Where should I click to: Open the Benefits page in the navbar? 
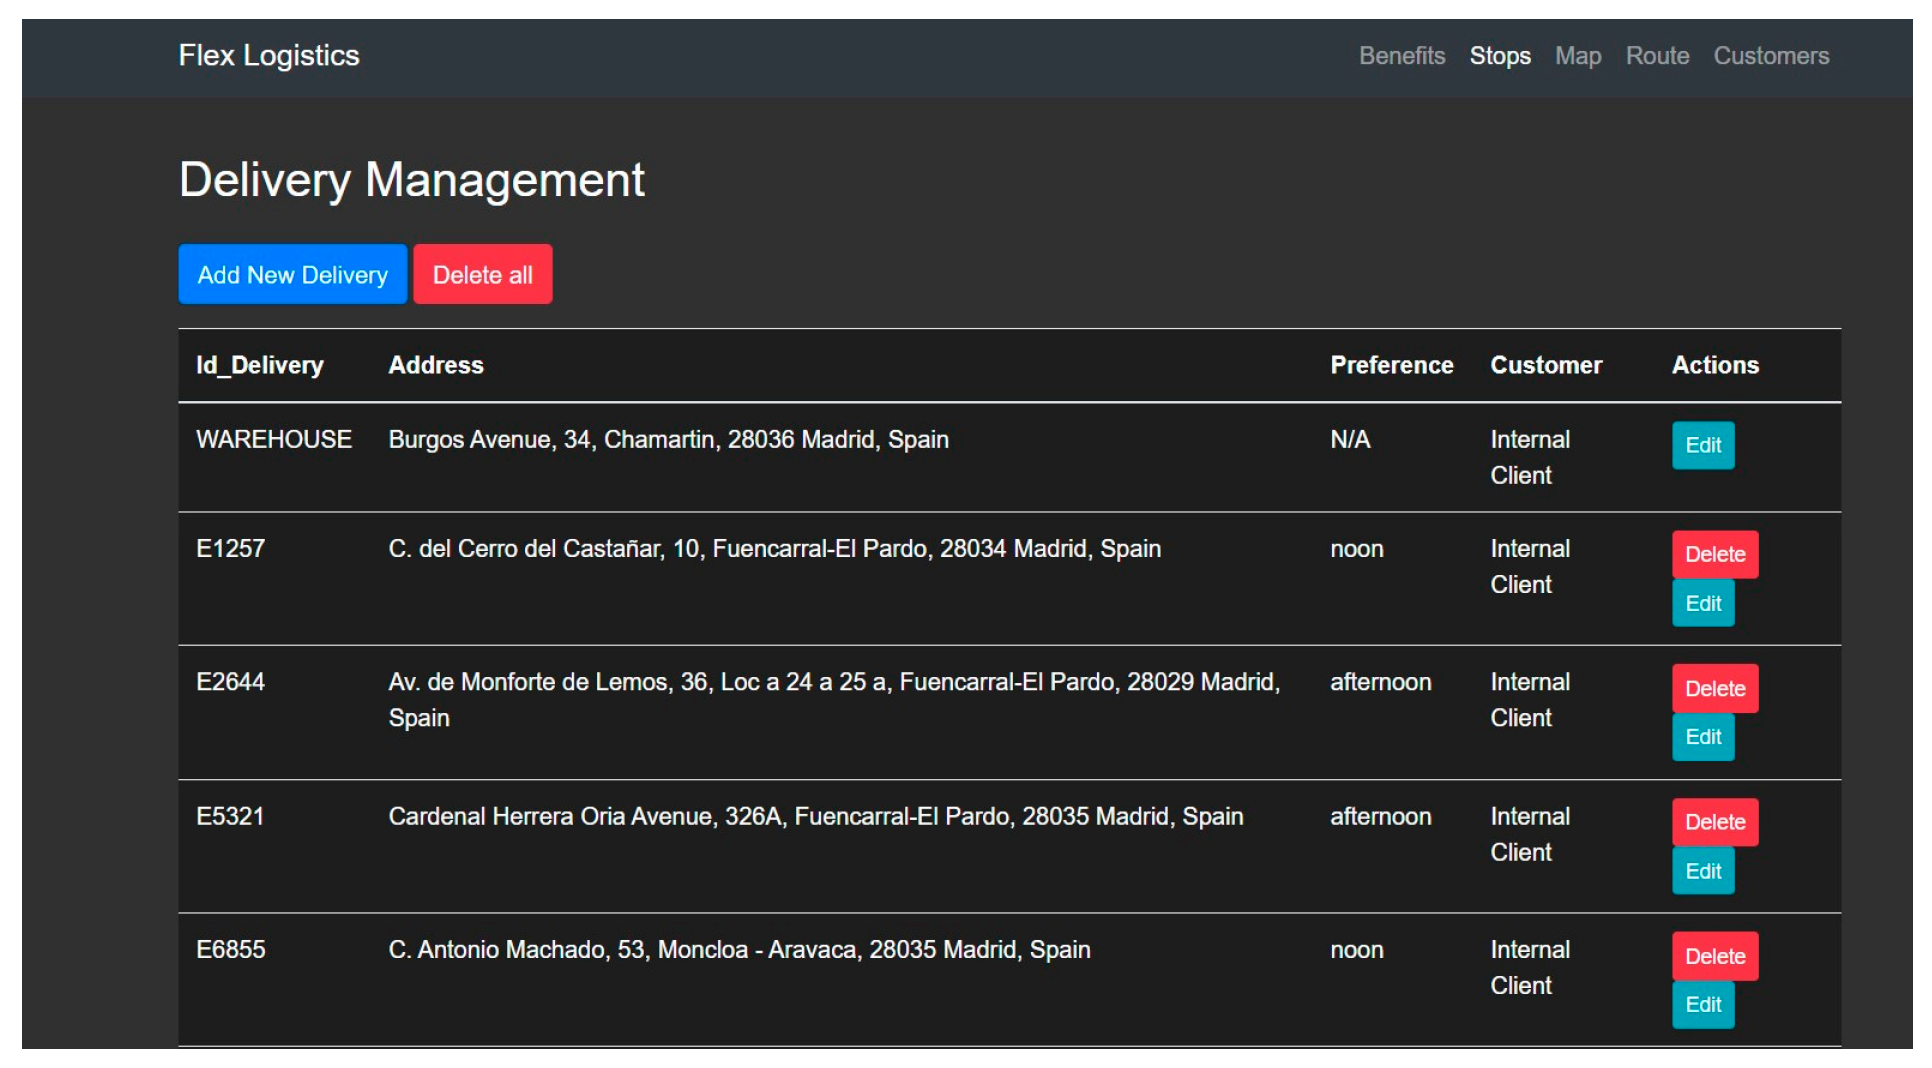[1401, 56]
